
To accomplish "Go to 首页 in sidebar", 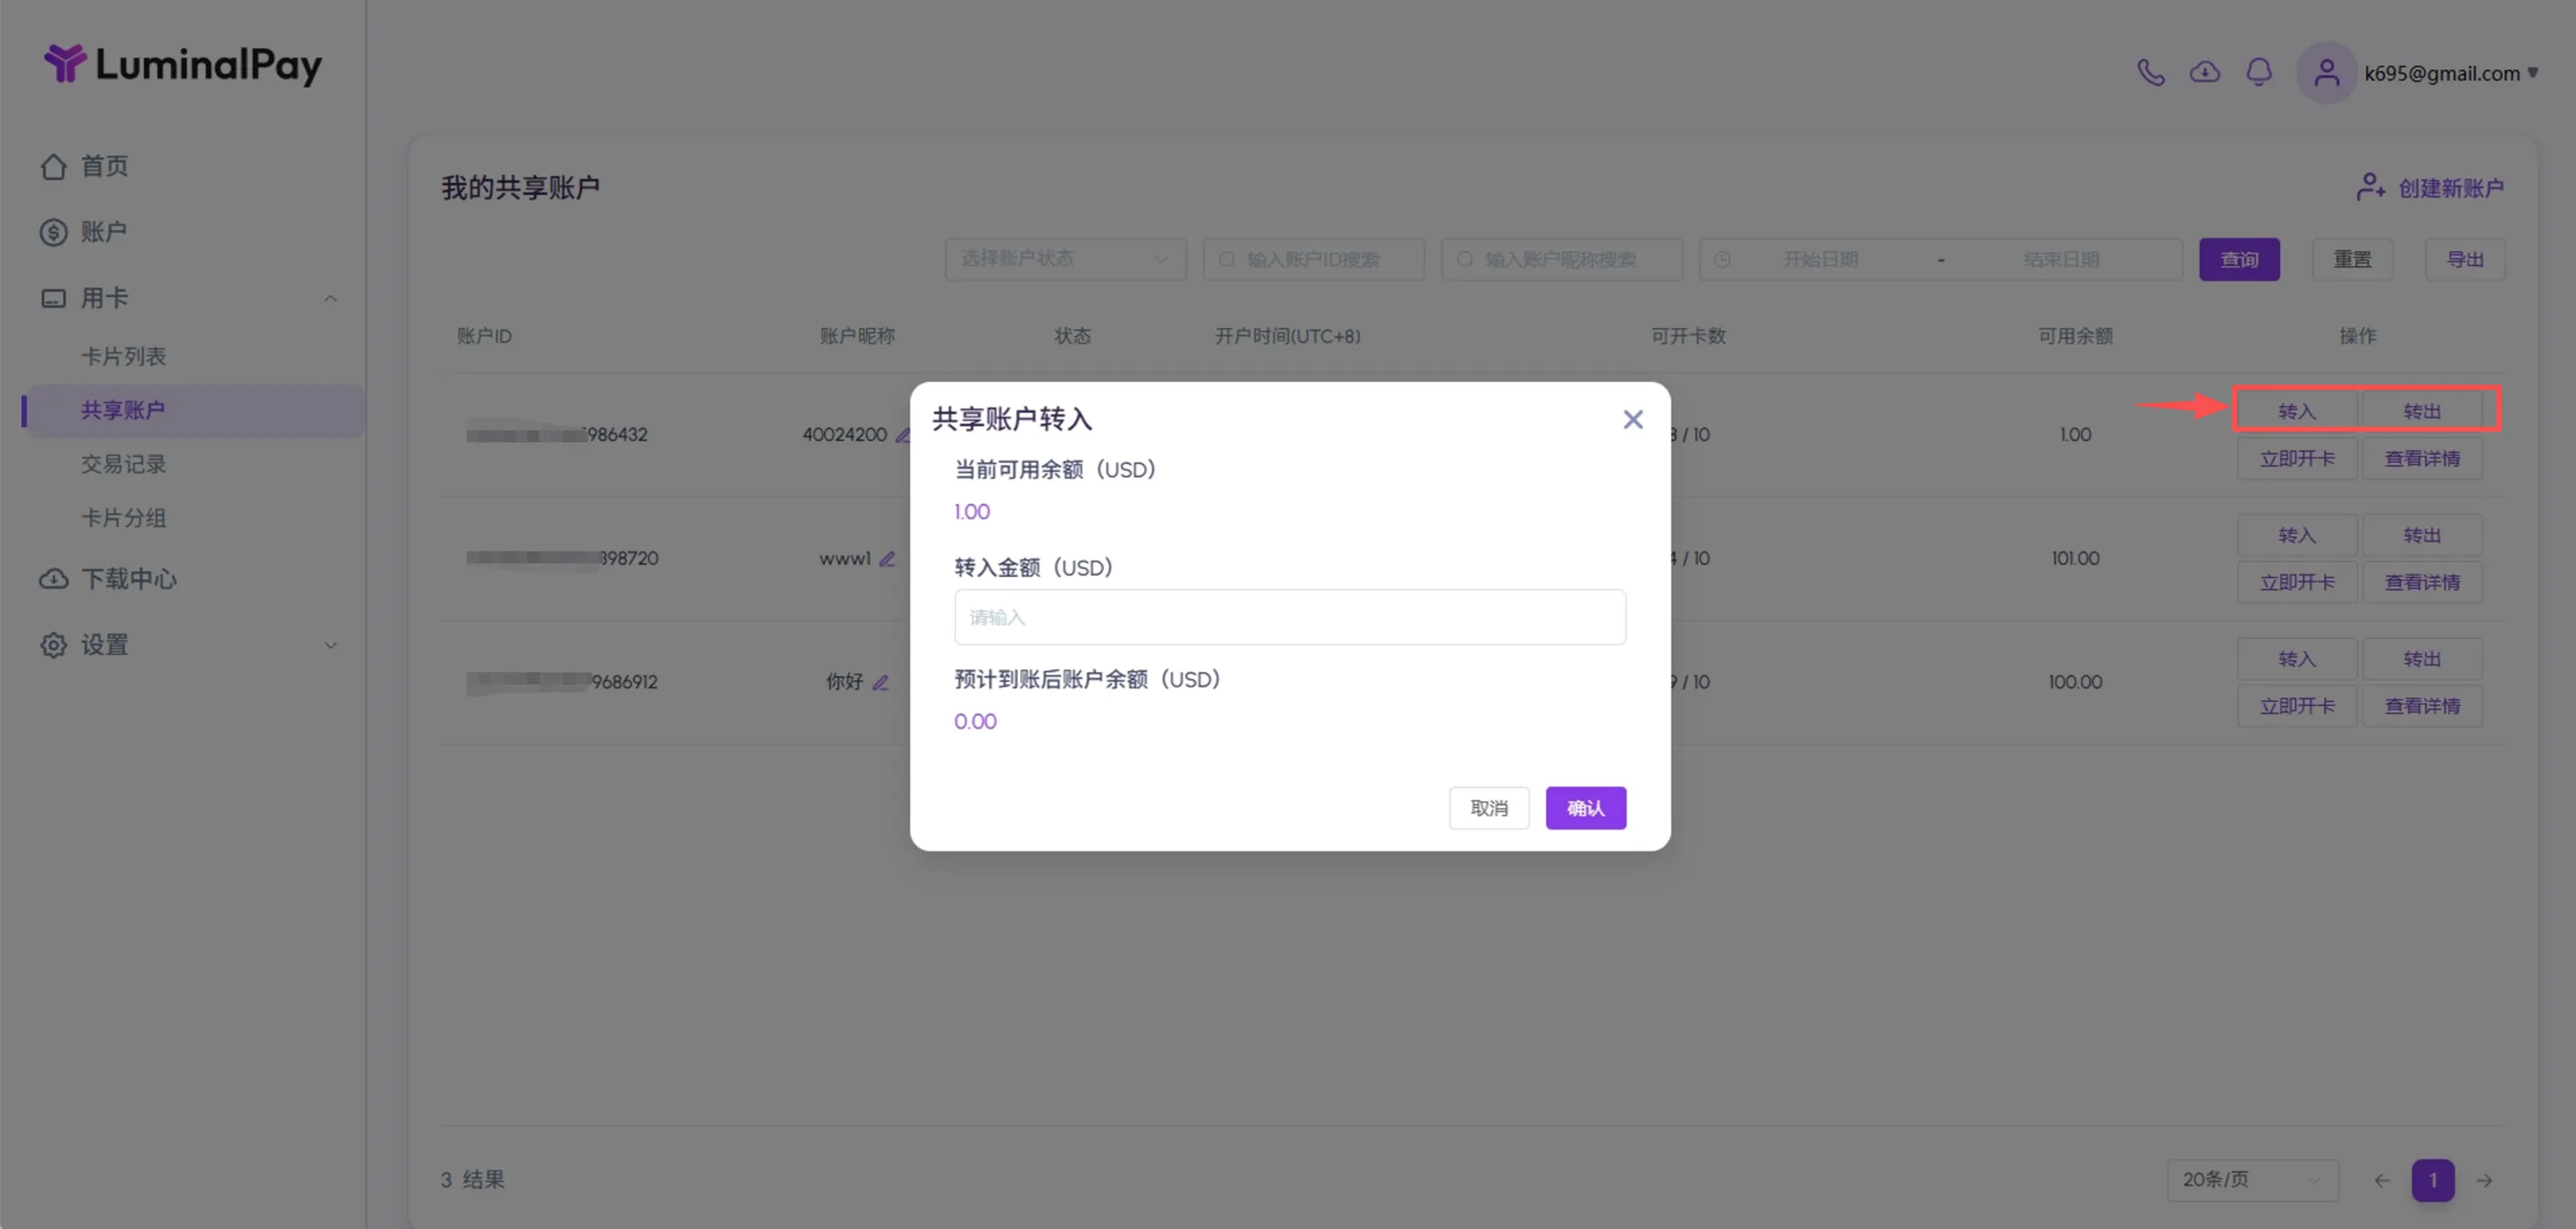I will pyautogui.click(x=85, y=166).
